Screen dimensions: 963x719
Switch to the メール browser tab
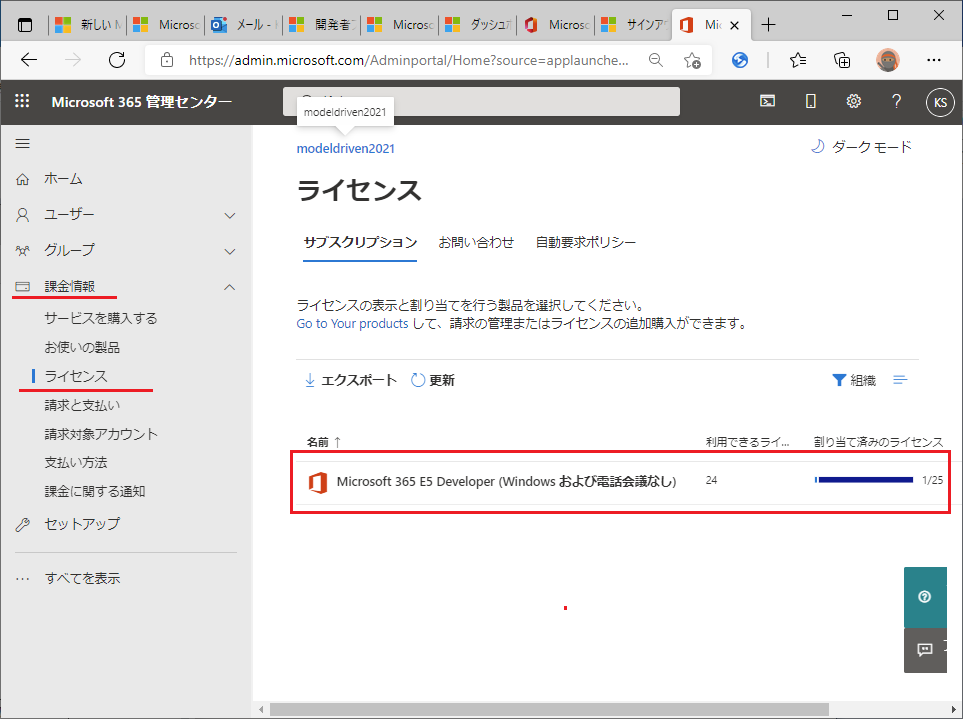tap(244, 25)
